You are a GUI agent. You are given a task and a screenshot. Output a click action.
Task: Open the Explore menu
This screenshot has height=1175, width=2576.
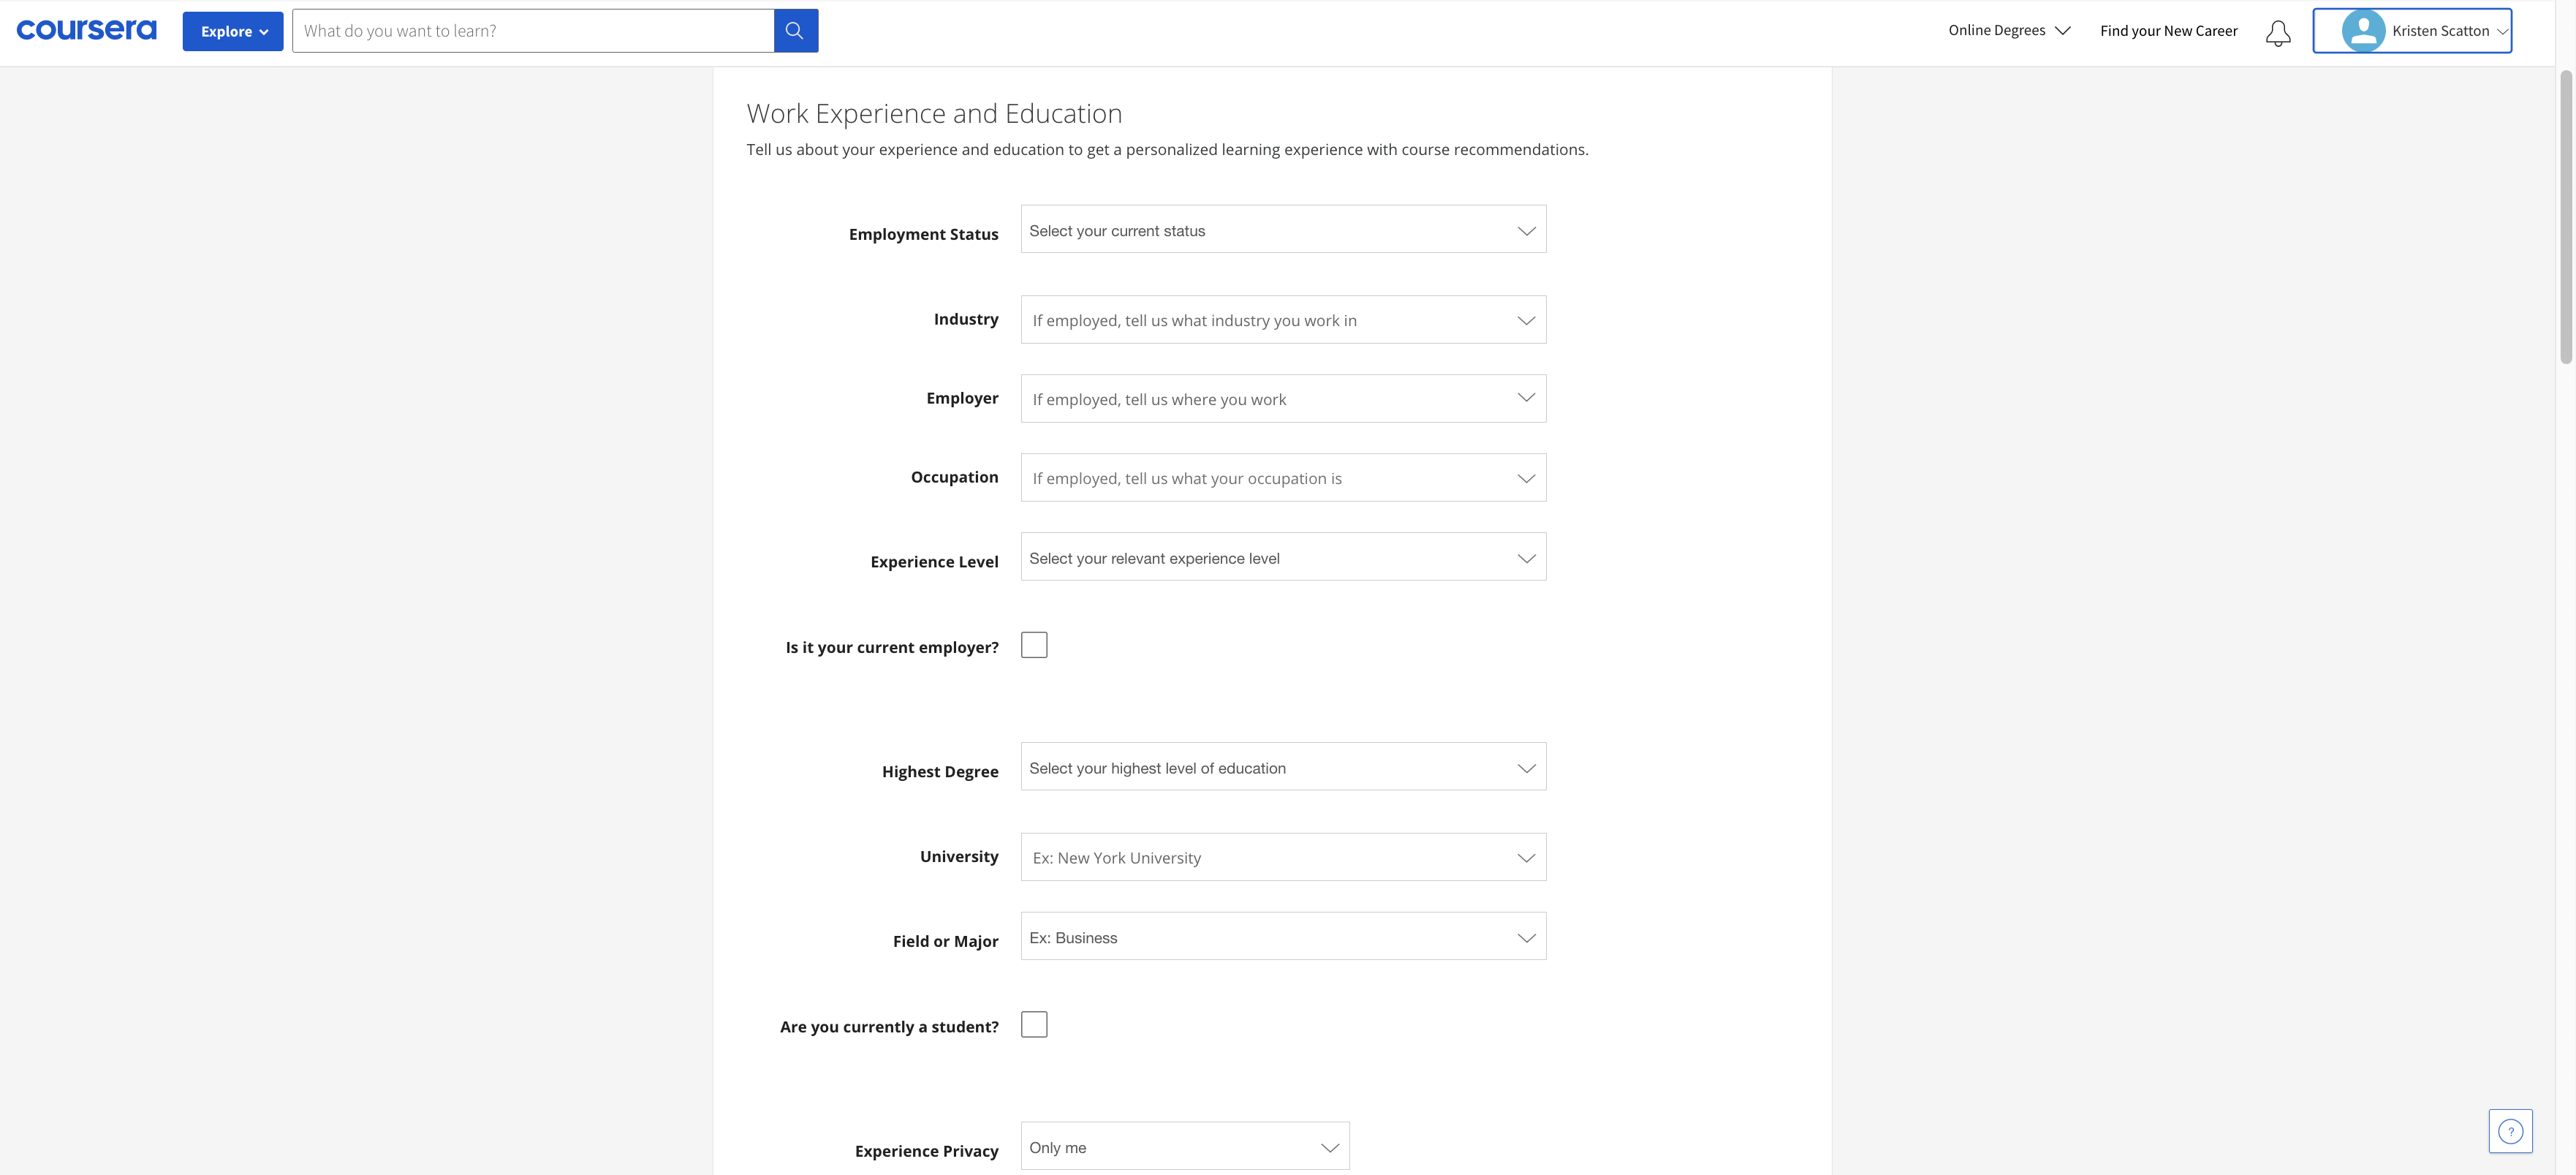click(233, 31)
